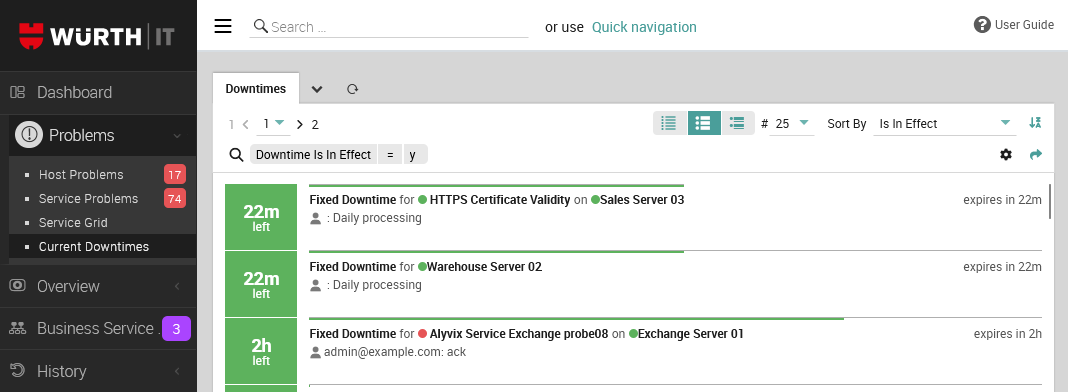
Task: Click Host Problems badge 17
Action: pos(175,175)
